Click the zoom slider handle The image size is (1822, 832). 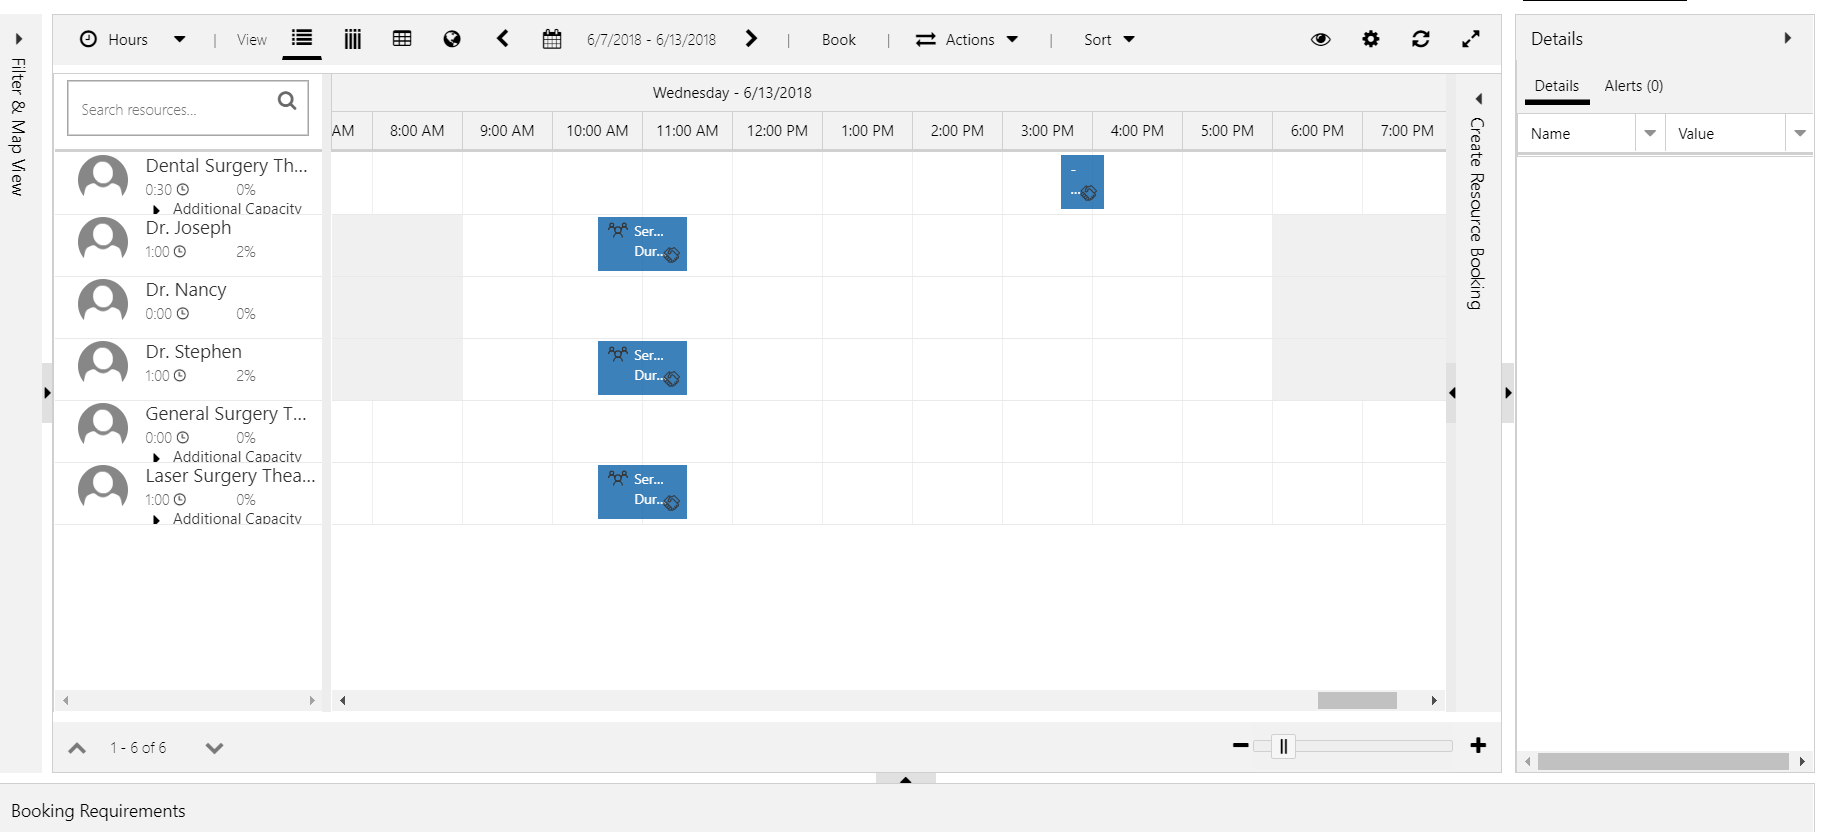coord(1283,746)
